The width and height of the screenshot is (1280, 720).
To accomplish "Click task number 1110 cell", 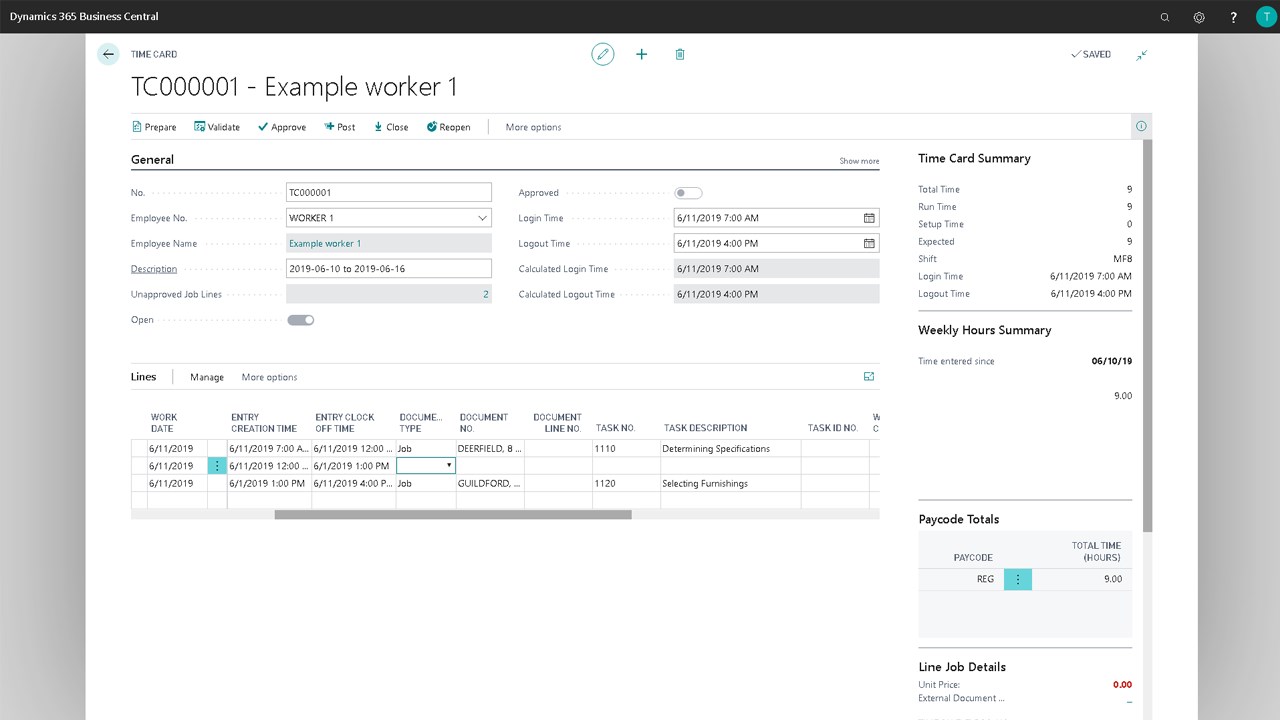I will pyautogui.click(x=626, y=449).
